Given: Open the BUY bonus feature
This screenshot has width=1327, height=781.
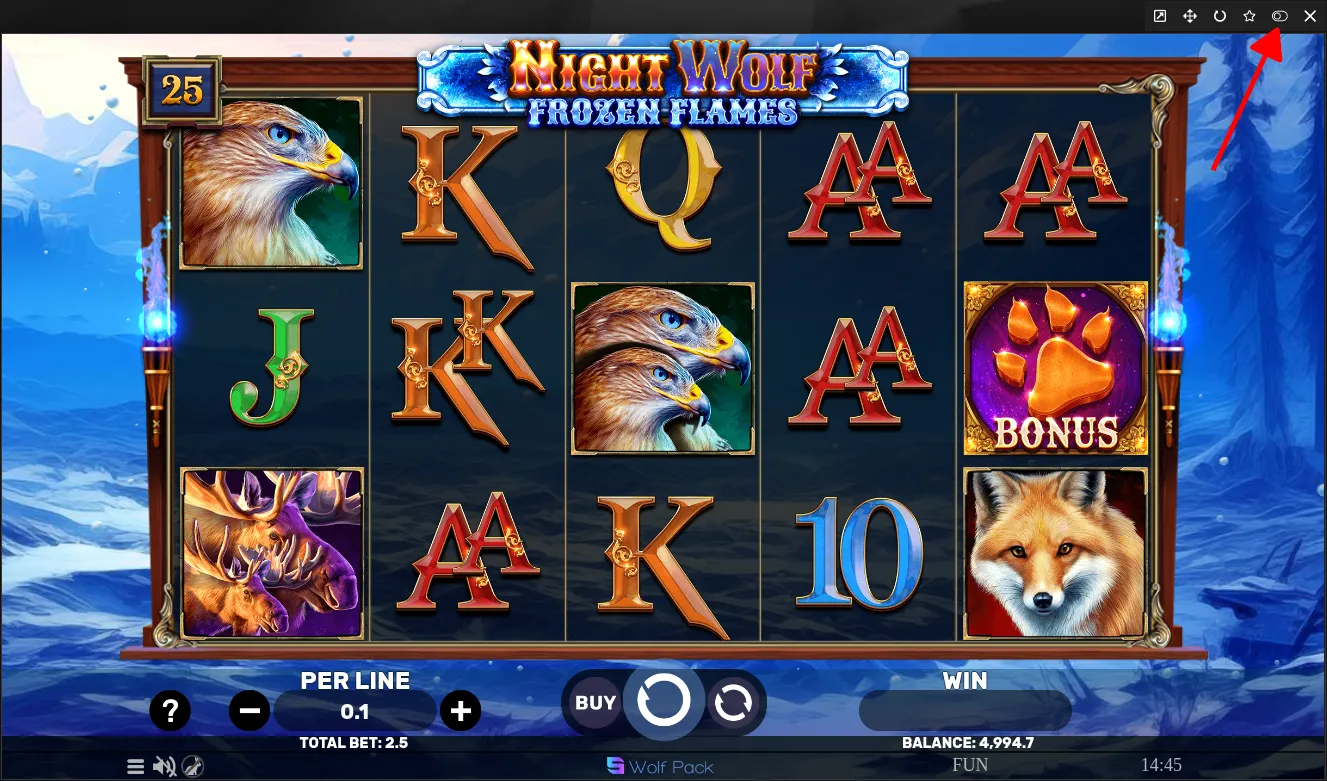Looking at the screenshot, I should [595, 703].
